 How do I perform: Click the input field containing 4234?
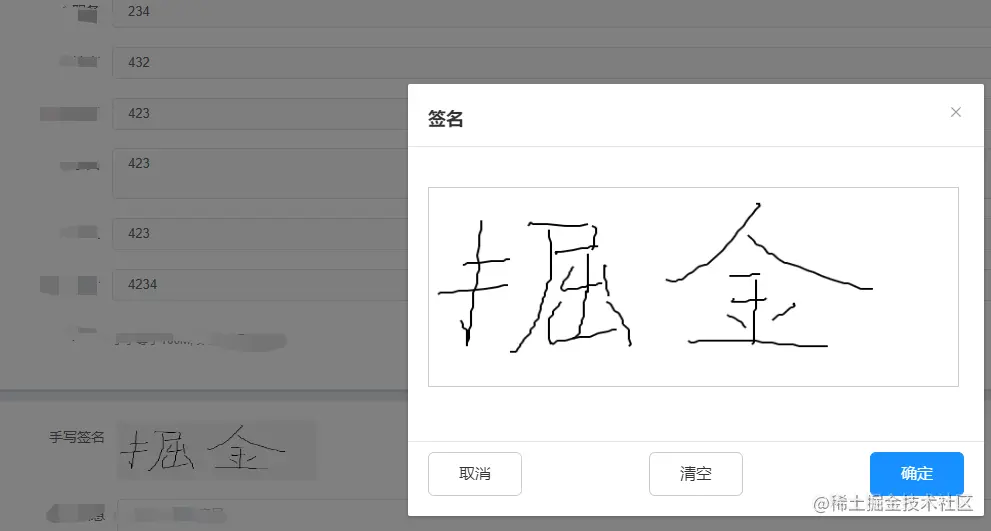click(260, 284)
